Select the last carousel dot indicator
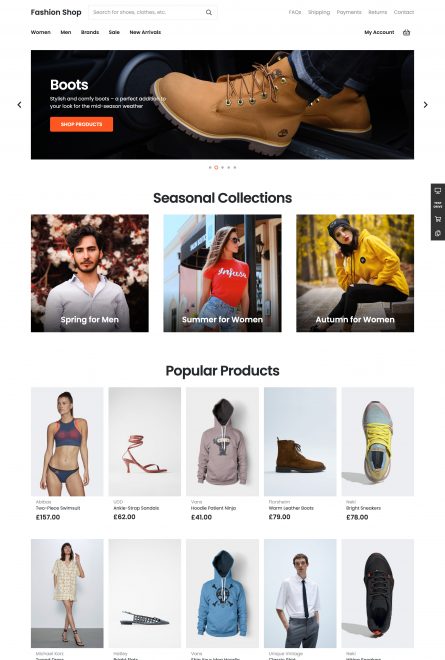The image size is (445, 660). click(235, 168)
